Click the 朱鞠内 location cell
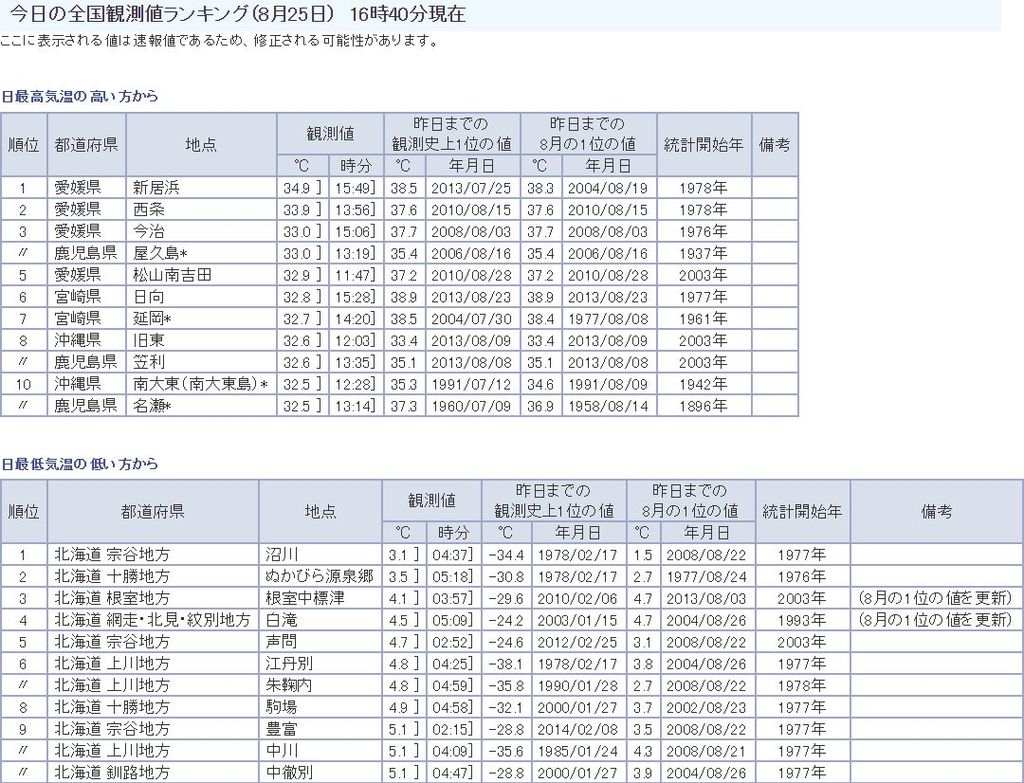 coord(289,686)
